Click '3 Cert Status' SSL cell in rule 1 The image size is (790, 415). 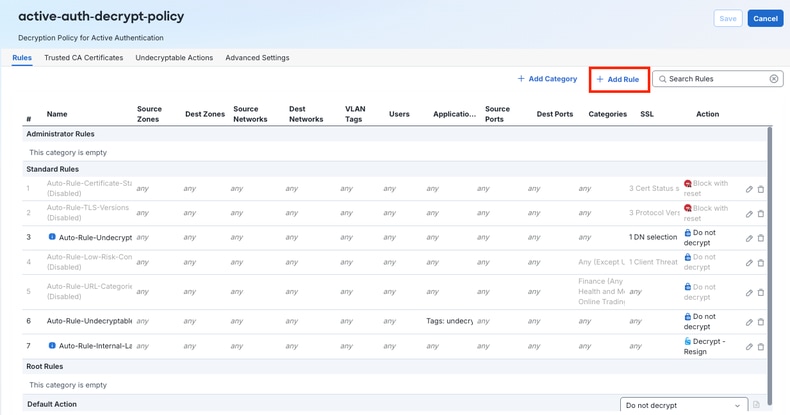654,188
